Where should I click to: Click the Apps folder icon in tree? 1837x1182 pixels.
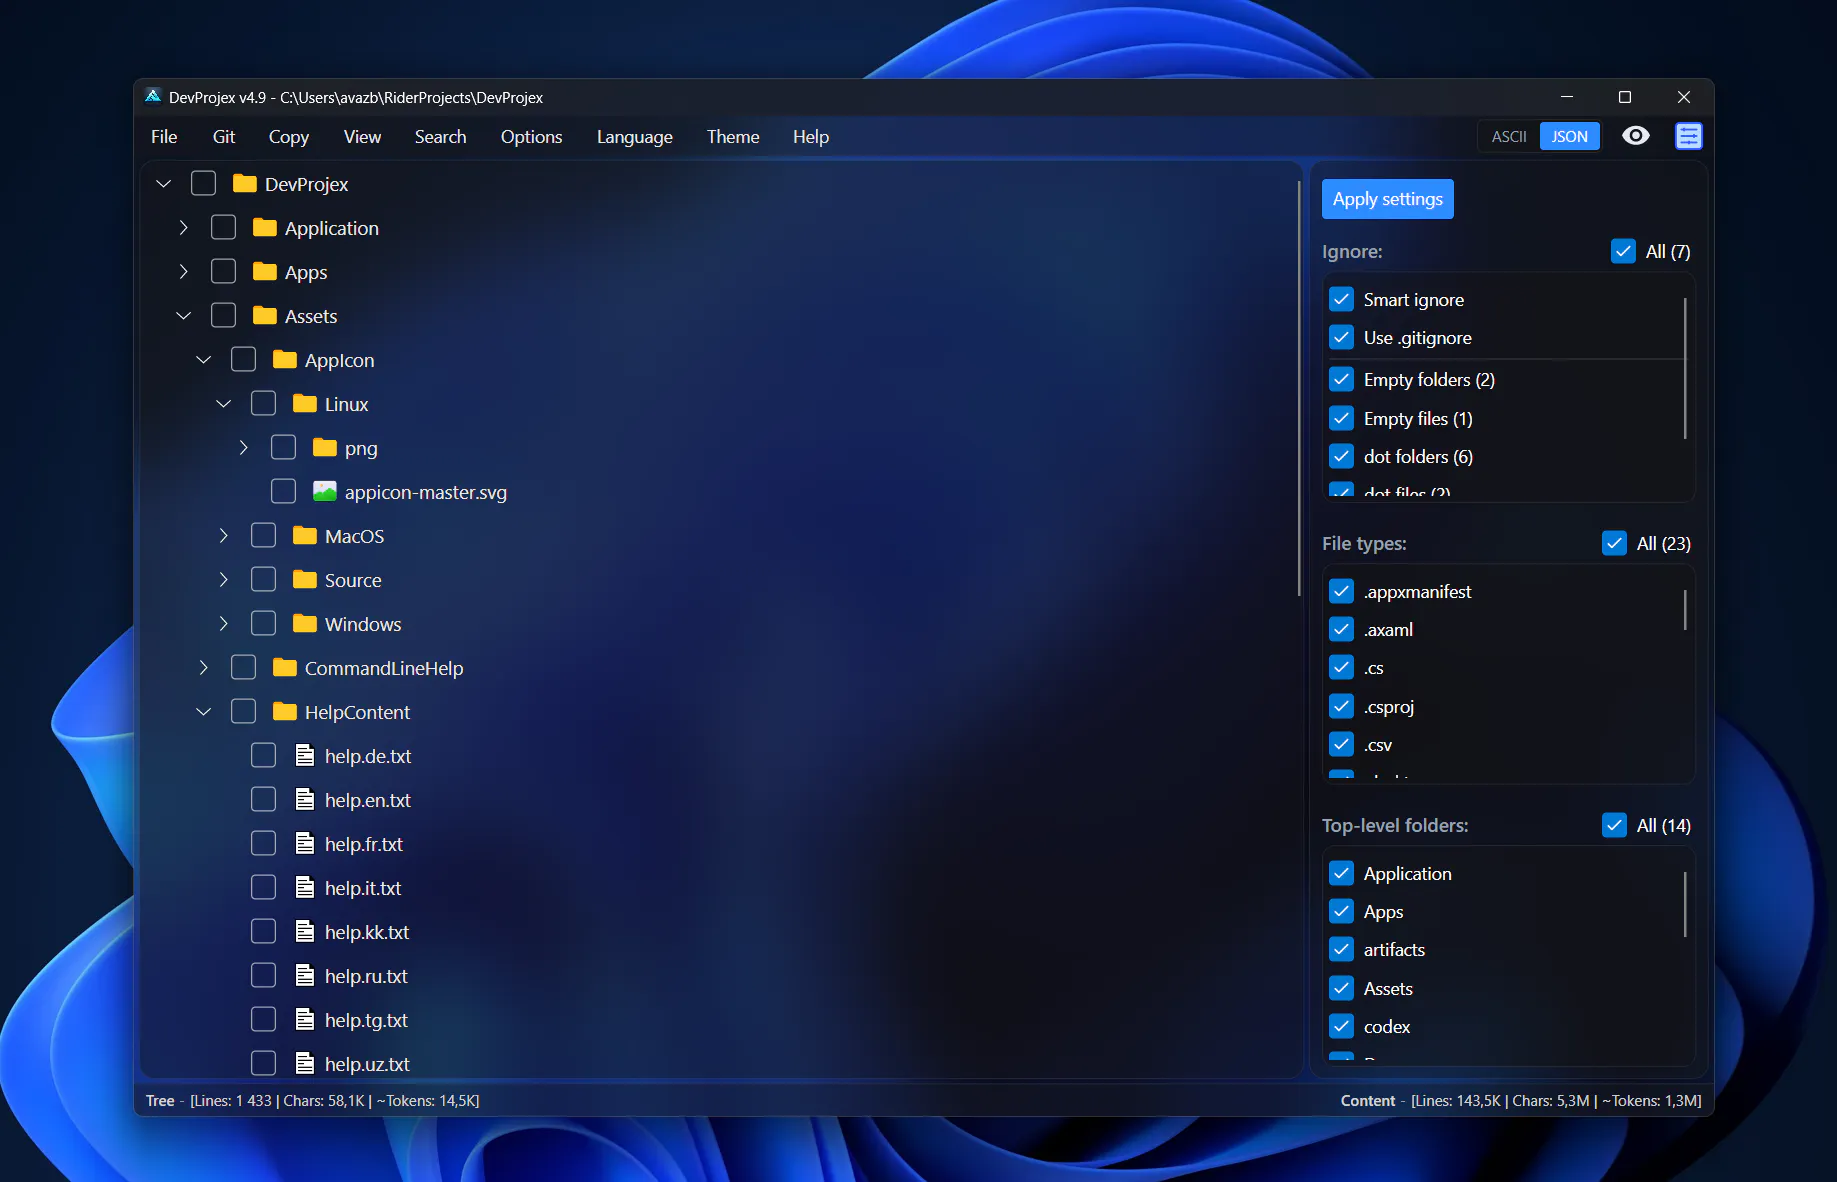[265, 271]
